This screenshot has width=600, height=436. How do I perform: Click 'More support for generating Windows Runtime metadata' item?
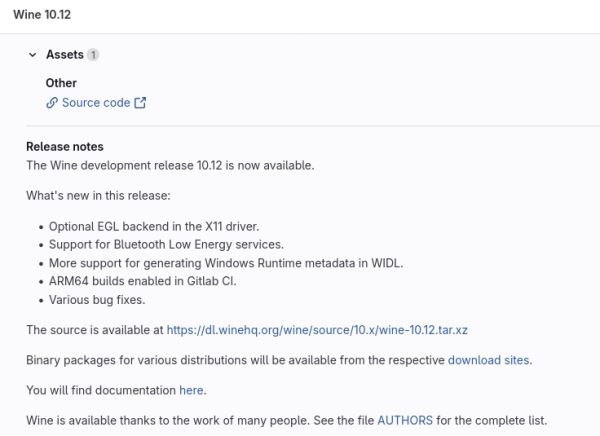click(226, 263)
